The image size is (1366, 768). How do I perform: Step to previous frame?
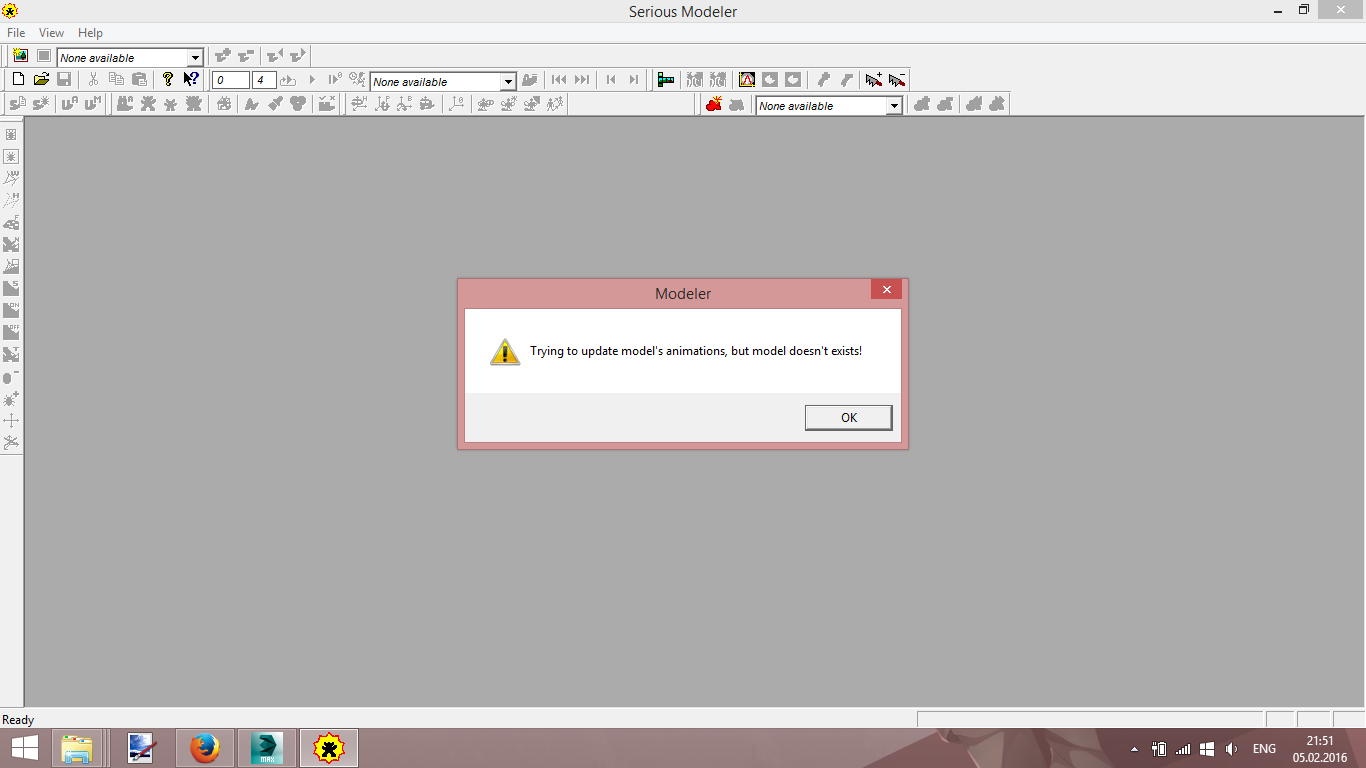pyautogui.click(x=611, y=80)
